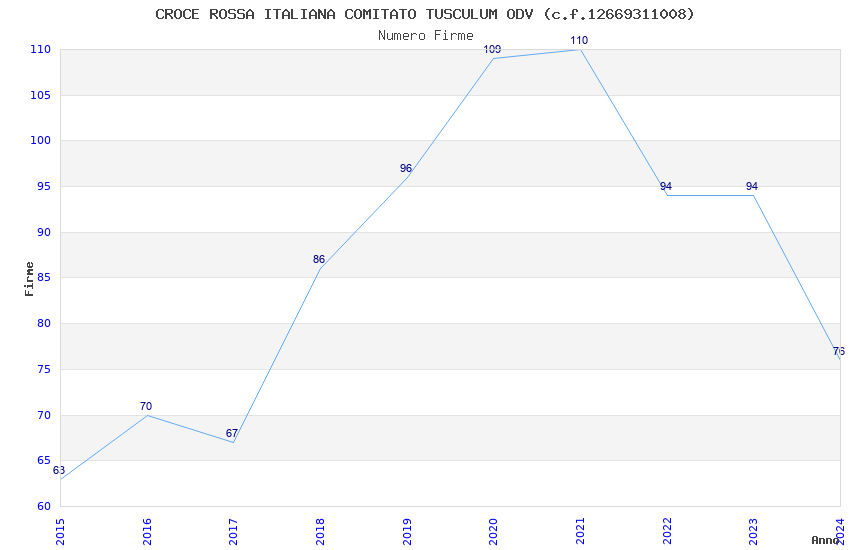
Task: Select the 2020 year label on the x-axis
Action: (493, 532)
